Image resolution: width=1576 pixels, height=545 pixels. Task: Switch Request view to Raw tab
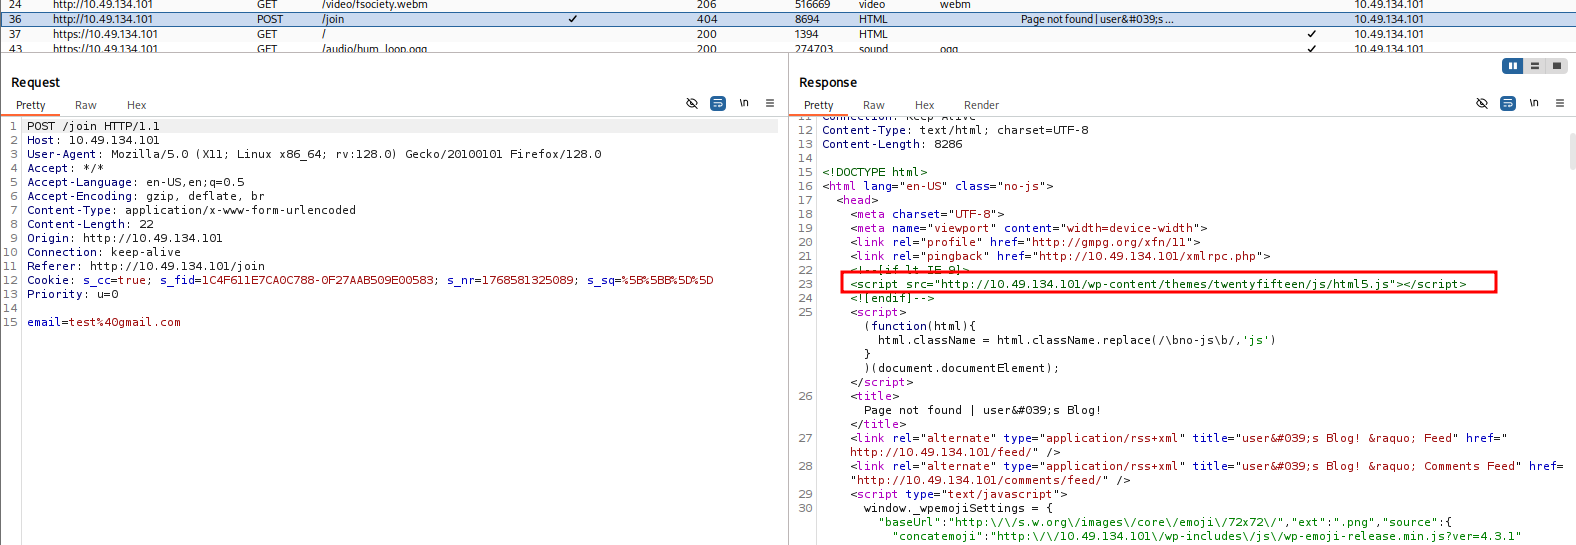(x=86, y=105)
